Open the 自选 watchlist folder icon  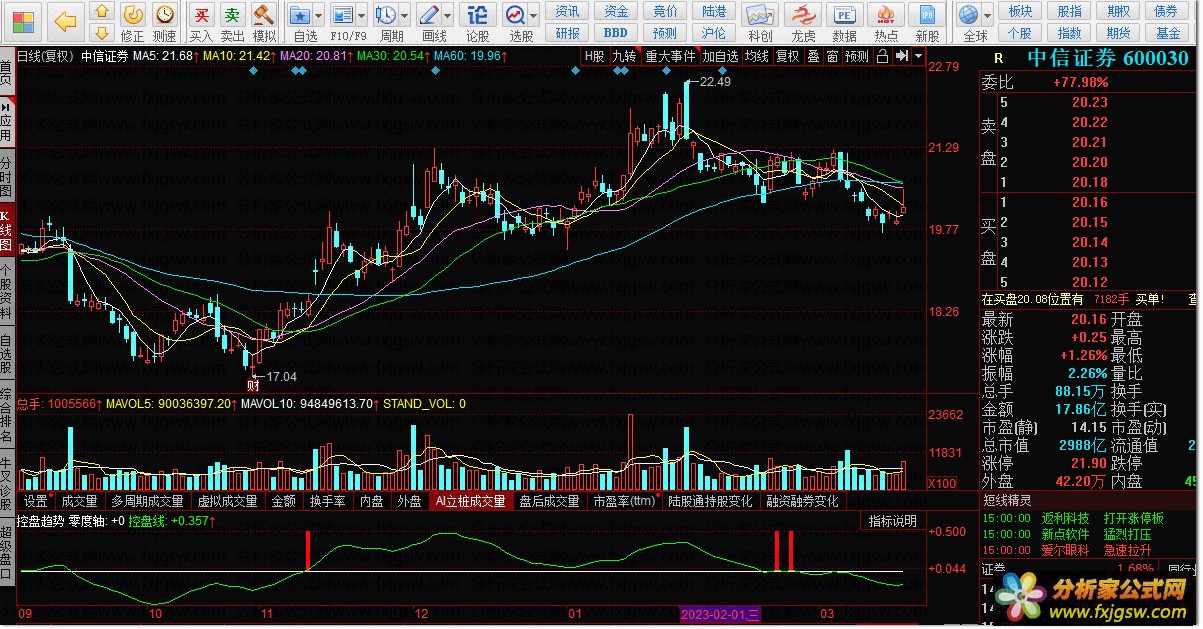point(300,14)
